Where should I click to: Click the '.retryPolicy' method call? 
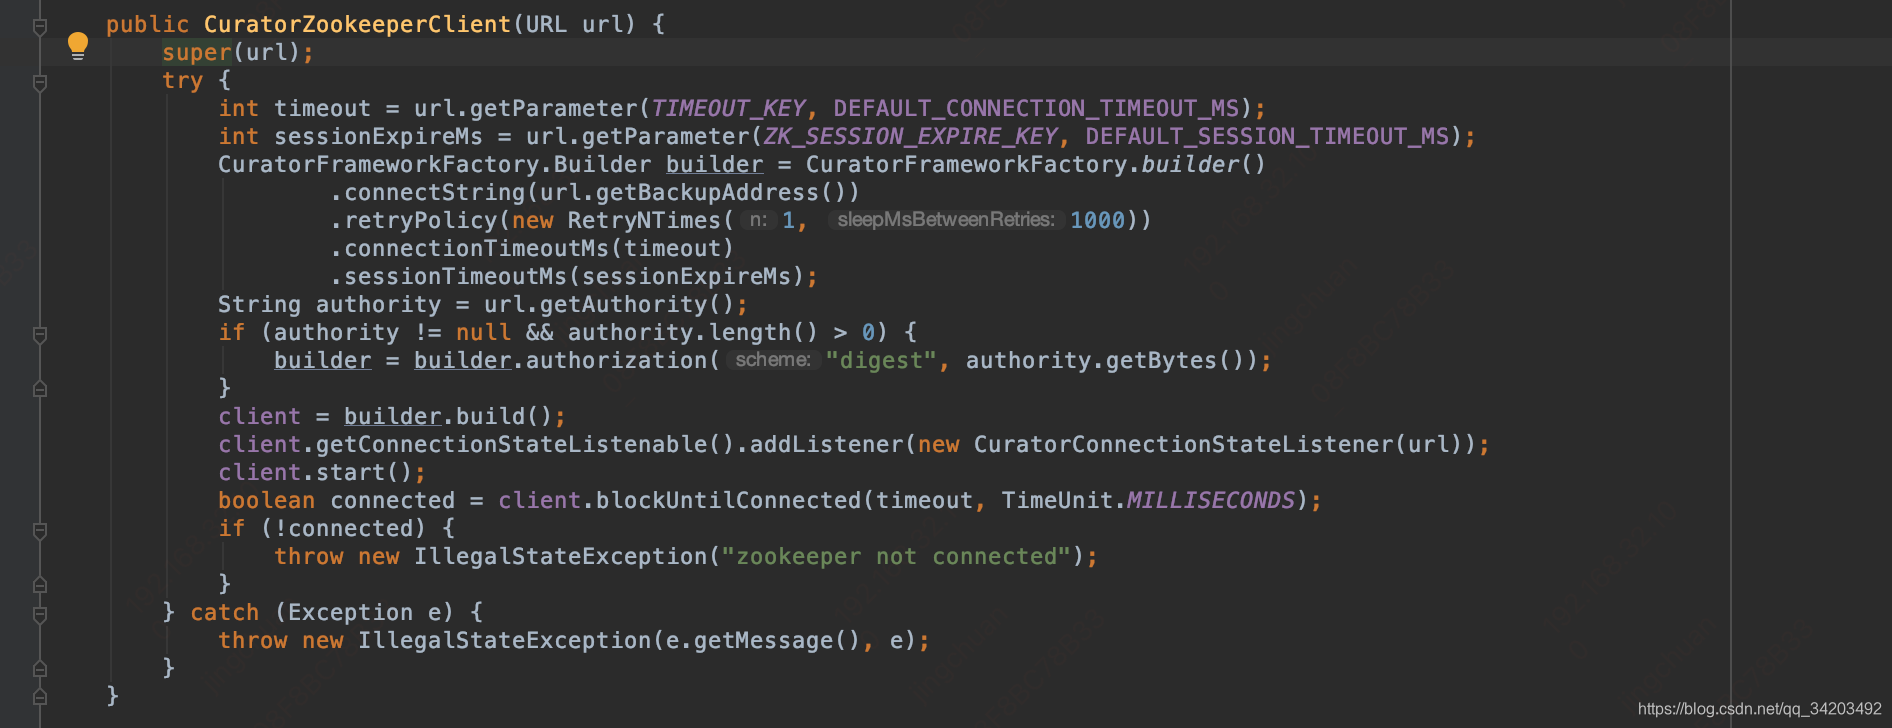pyautogui.click(x=413, y=220)
